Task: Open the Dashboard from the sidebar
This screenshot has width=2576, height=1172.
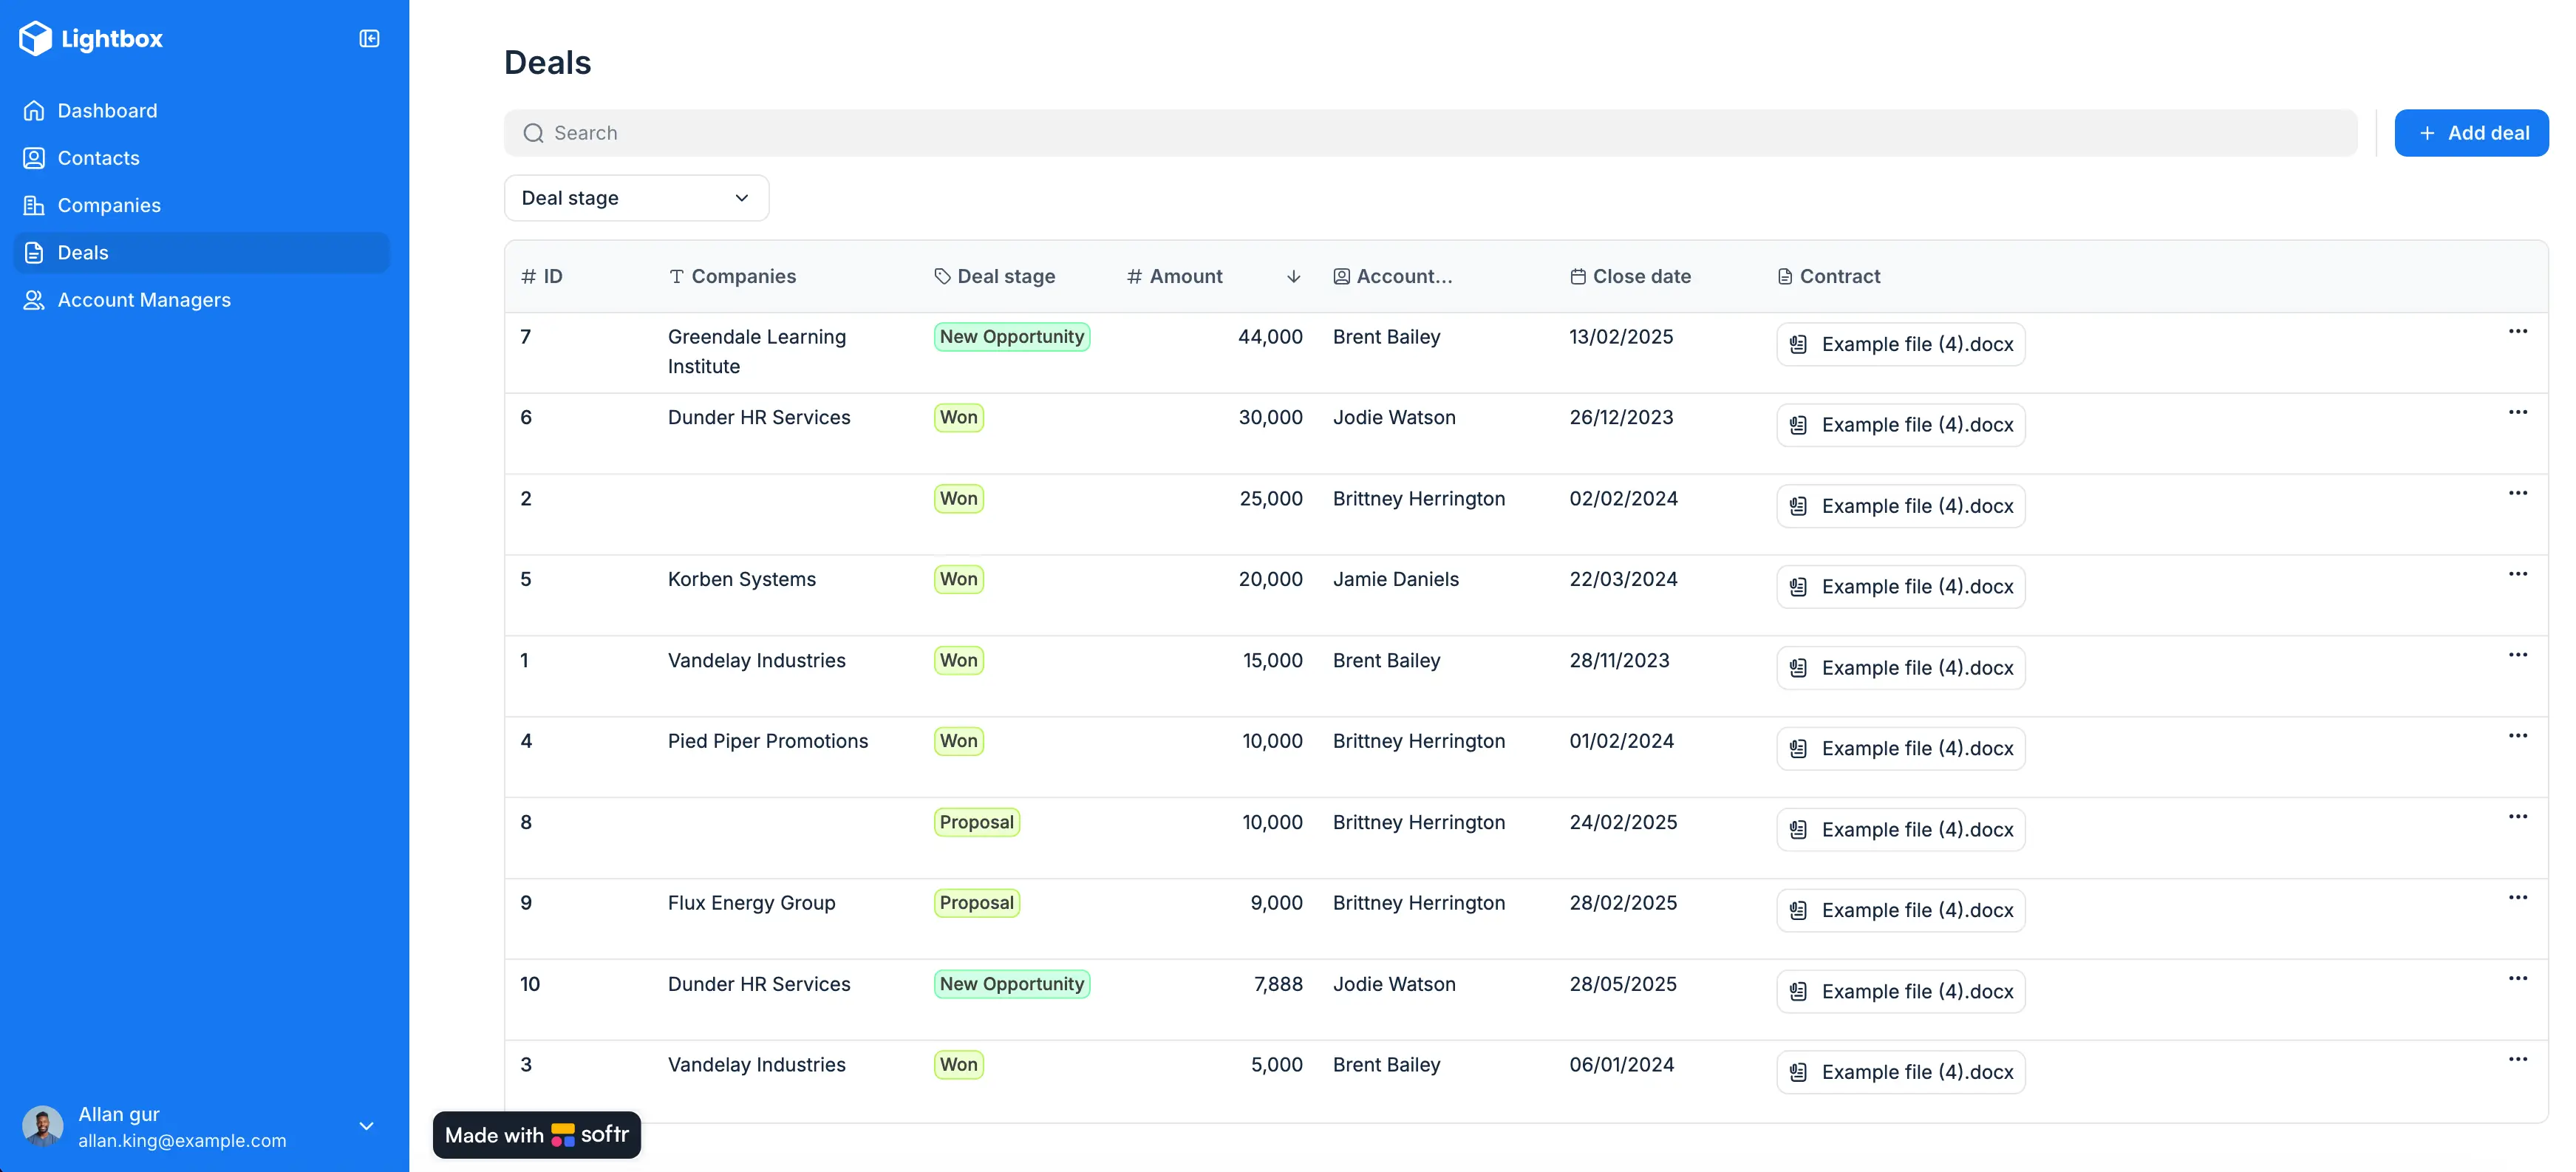Action: (107, 110)
